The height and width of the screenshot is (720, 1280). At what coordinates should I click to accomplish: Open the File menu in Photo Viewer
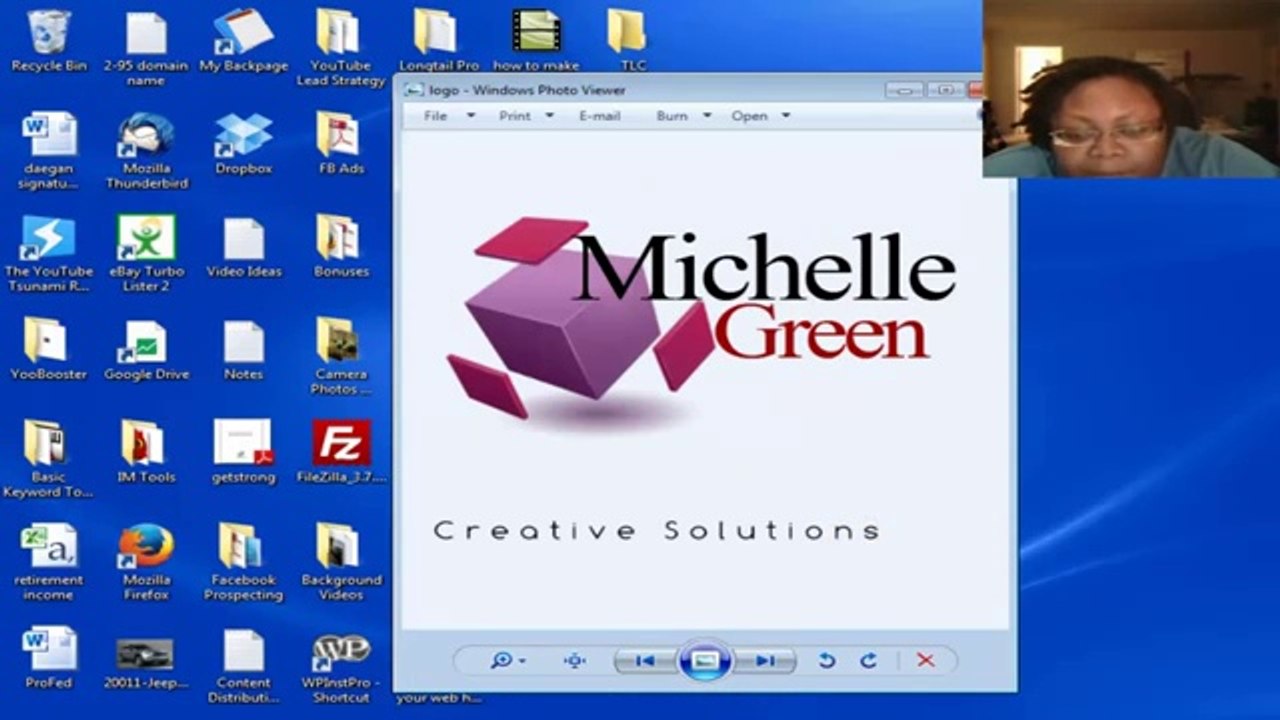435,116
